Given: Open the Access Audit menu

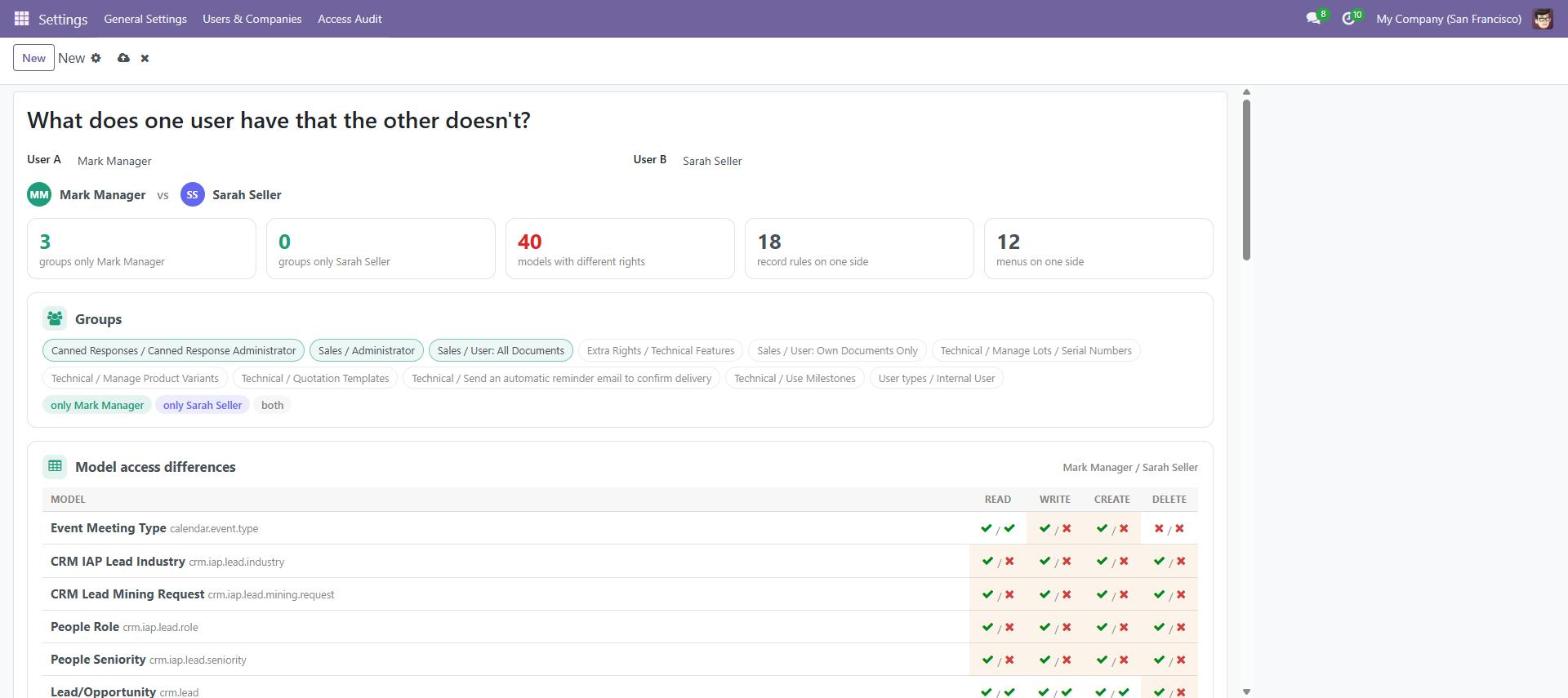Looking at the screenshot, I should [x=350, y=19].
